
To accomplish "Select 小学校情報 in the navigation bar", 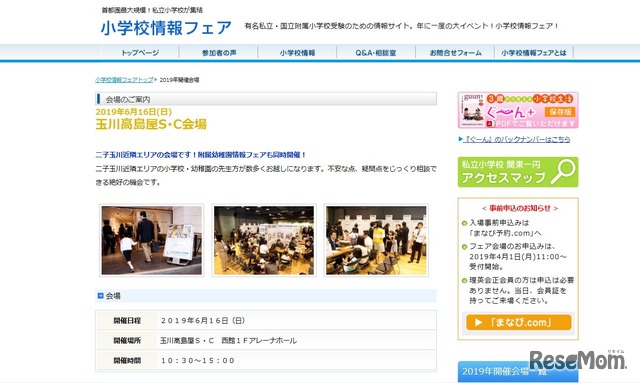I will click(x=298, y=53).
